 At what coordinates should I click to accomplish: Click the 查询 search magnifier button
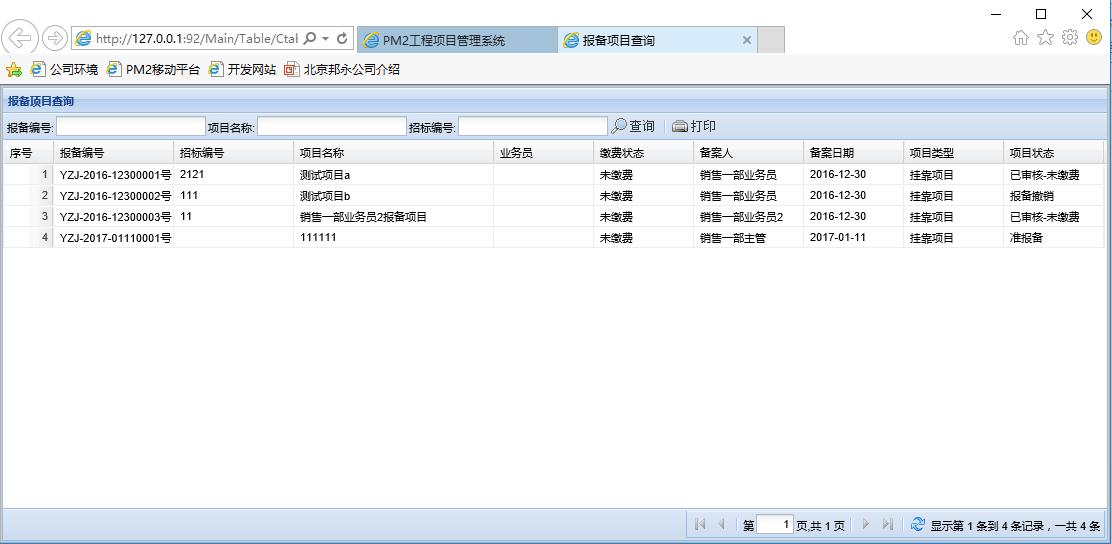[633, 126]
